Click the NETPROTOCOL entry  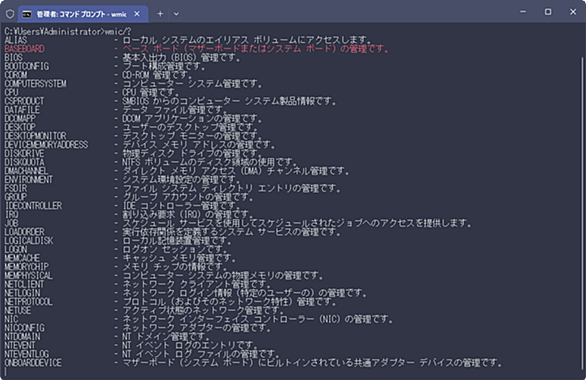29,302
